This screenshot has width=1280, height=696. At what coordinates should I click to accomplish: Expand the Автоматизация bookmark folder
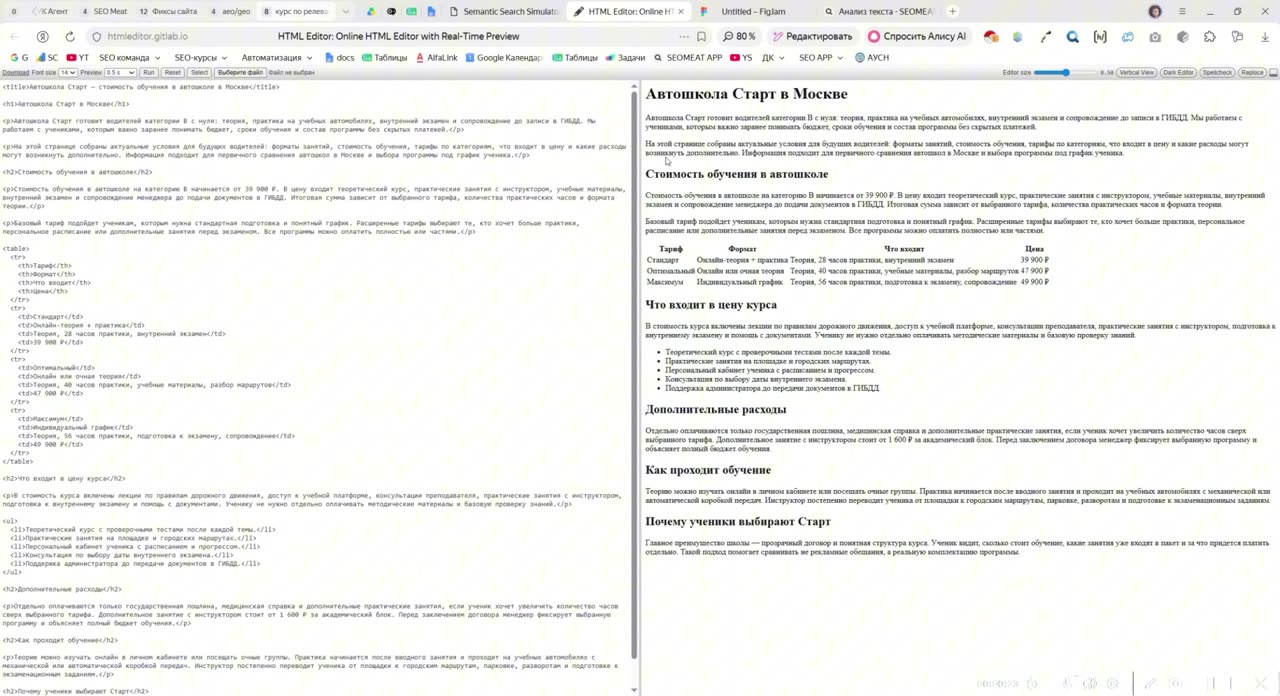pos(276,58)
